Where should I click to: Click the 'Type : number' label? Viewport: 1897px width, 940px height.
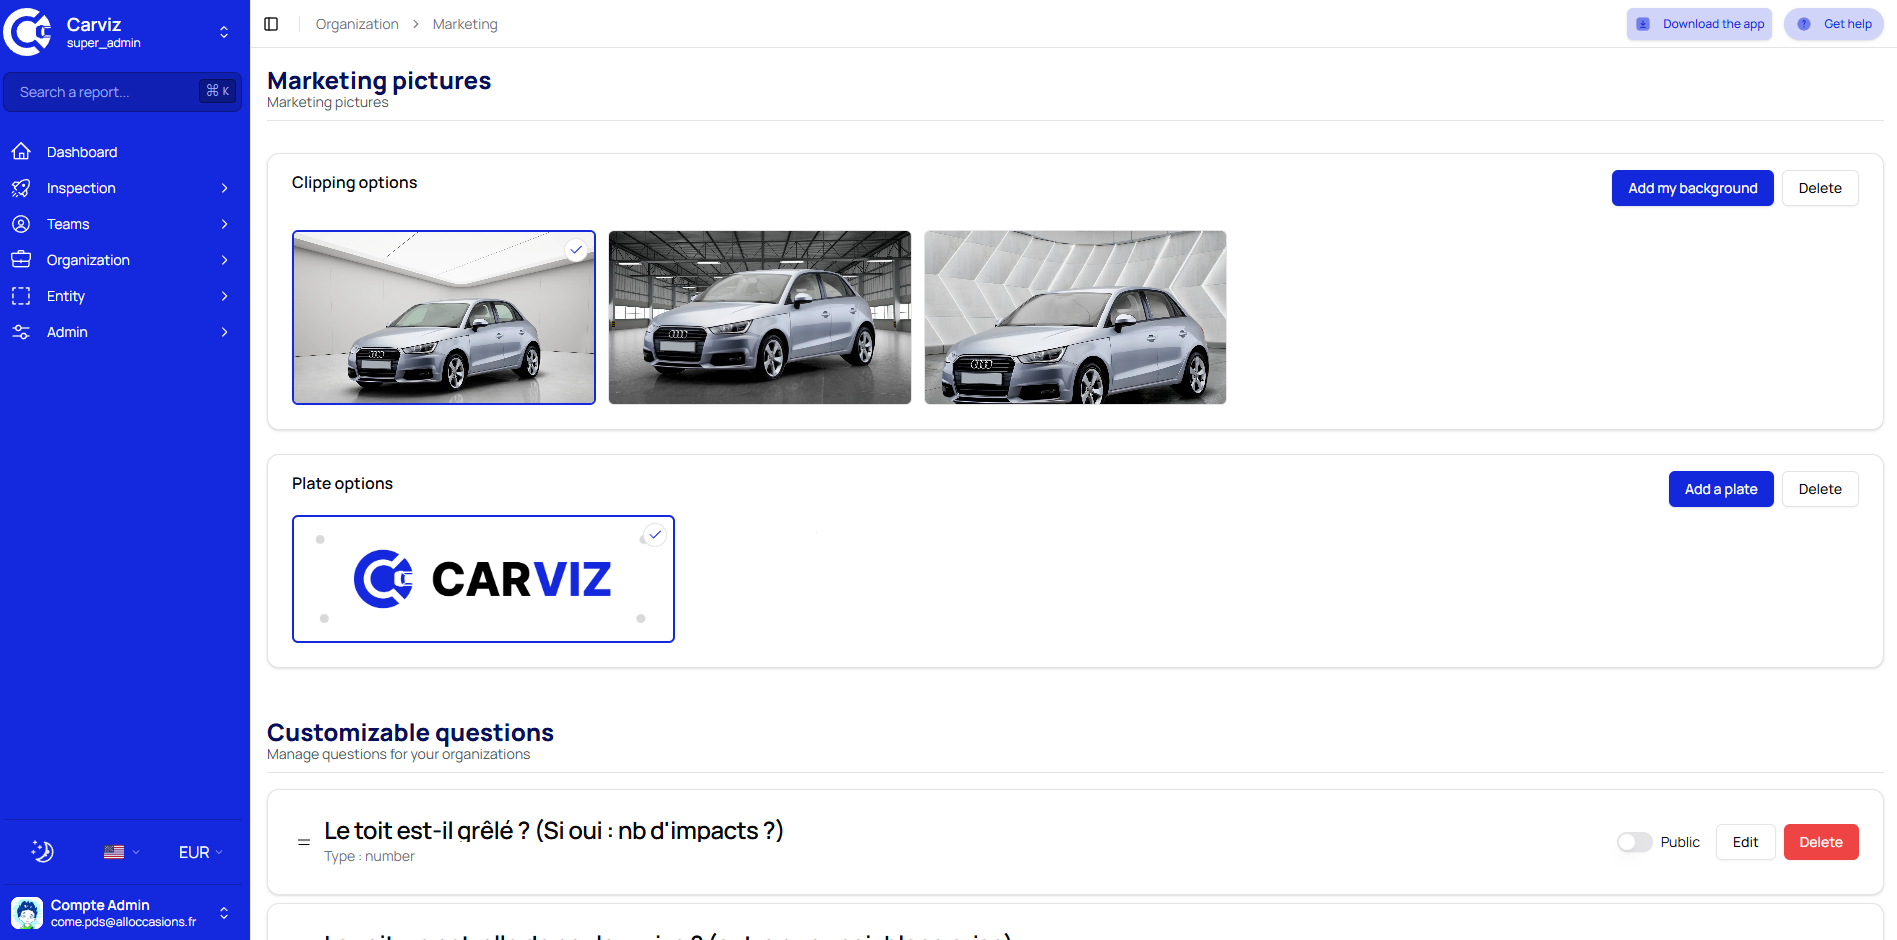tap(369, 856)
